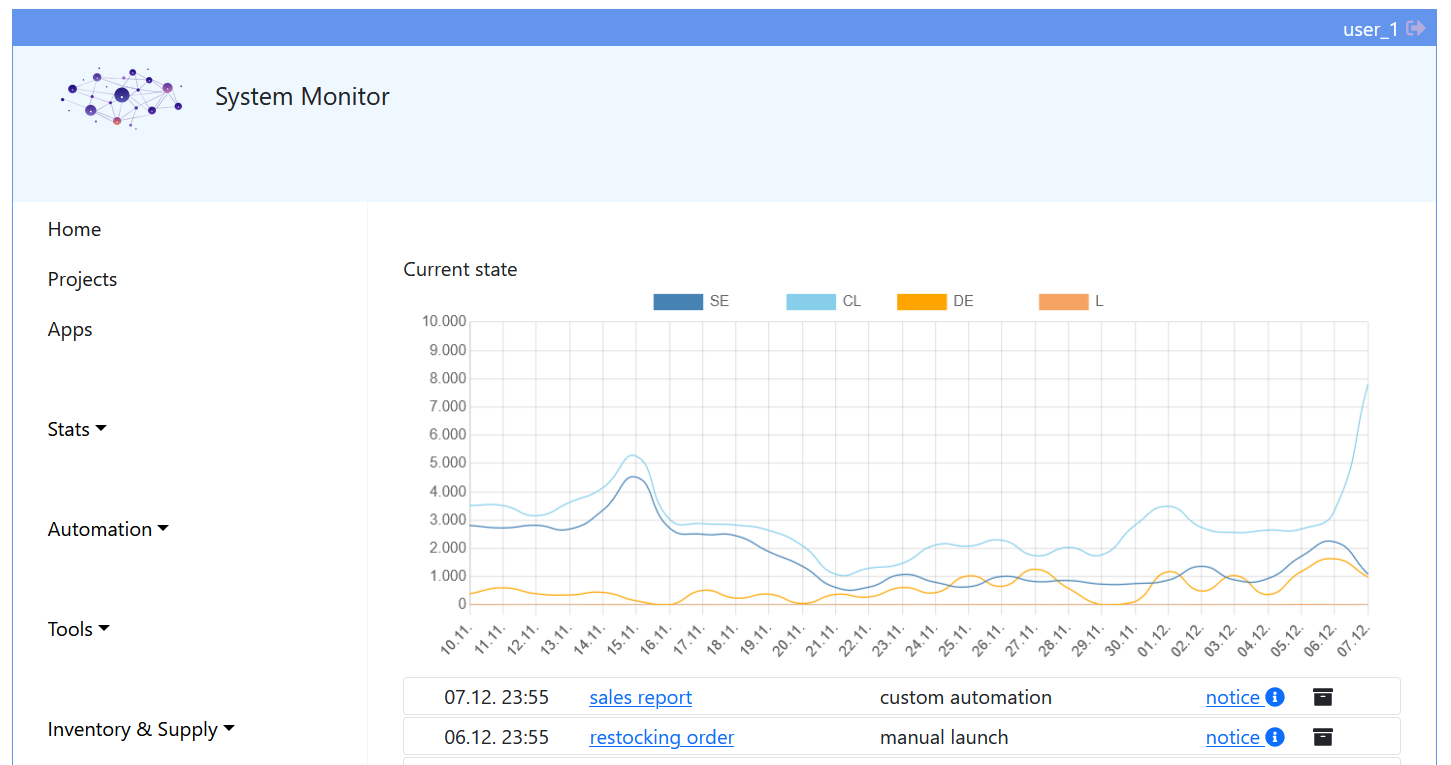Screen dimensions: 1451x765
Task: Expand the Stats dropdown menu
Action: point(77,429)
